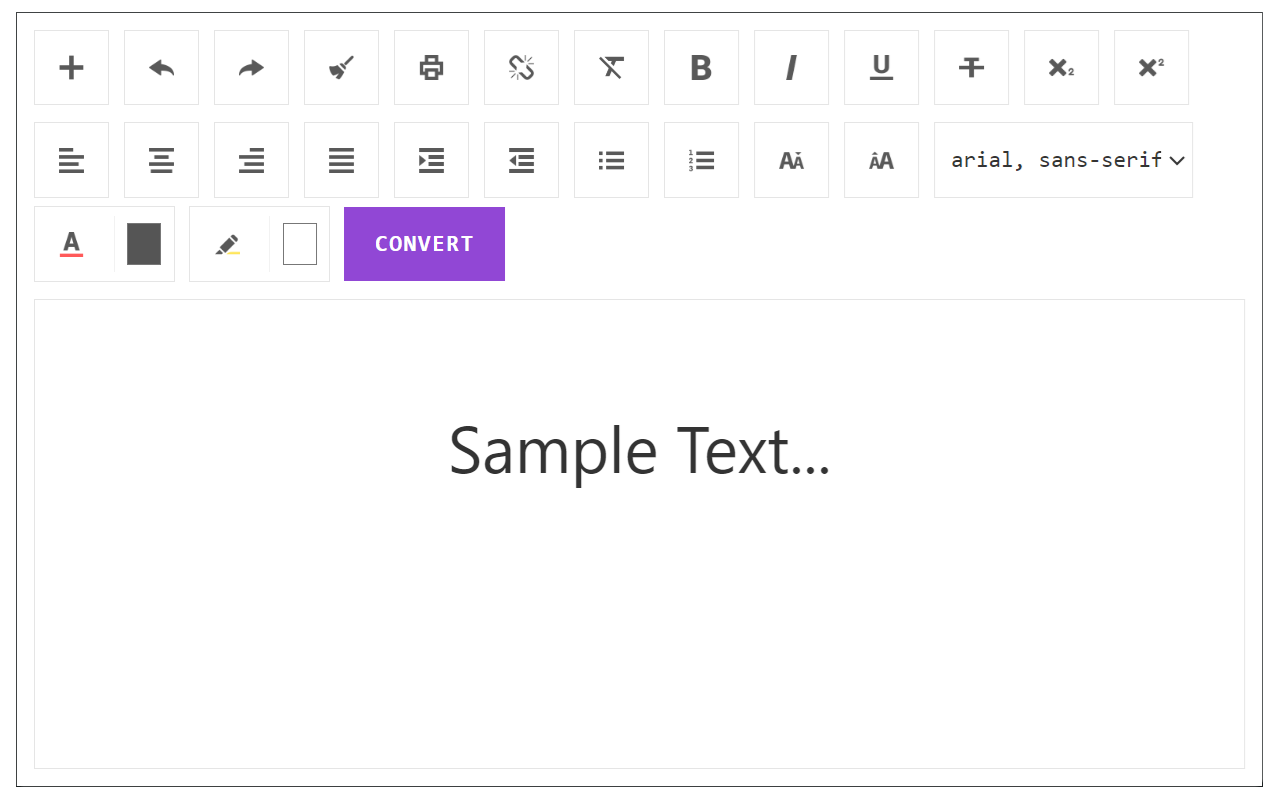1280x800 pixels.
Task: Insert a bulleted list
Action: (611, 160)
